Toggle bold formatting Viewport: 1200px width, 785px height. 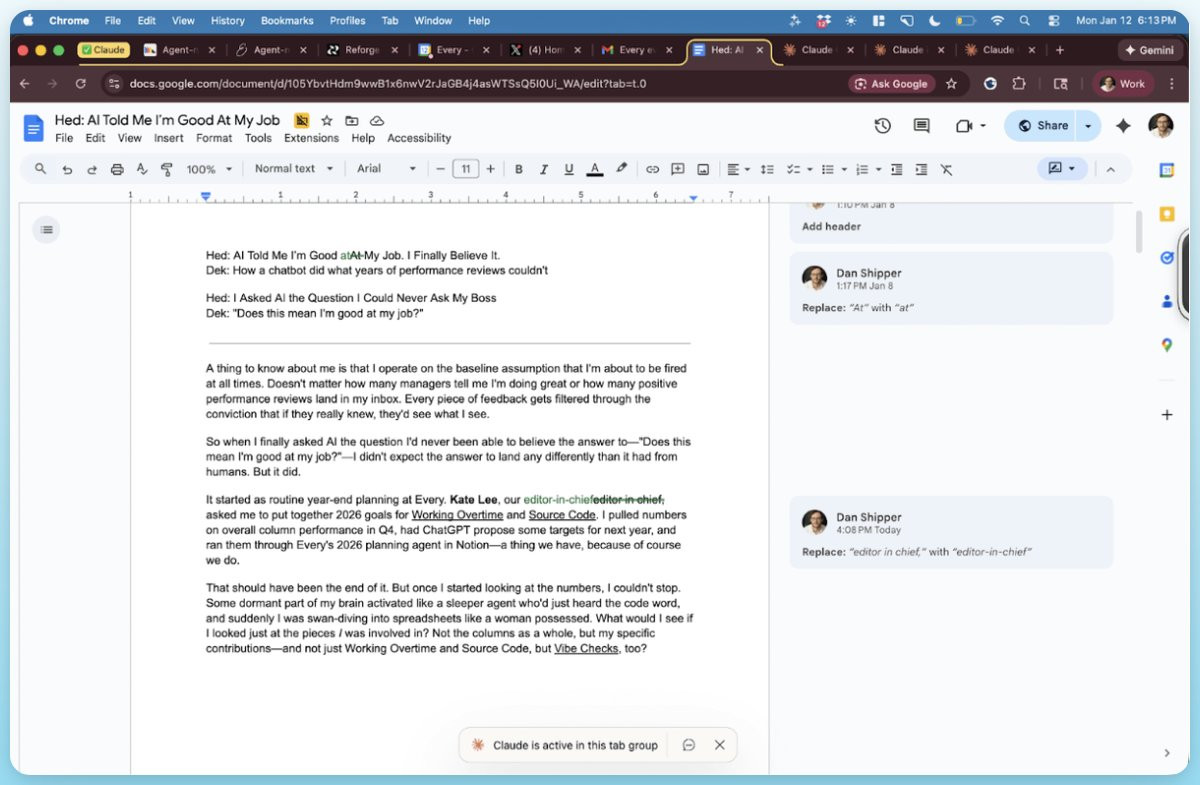[519, 169]
